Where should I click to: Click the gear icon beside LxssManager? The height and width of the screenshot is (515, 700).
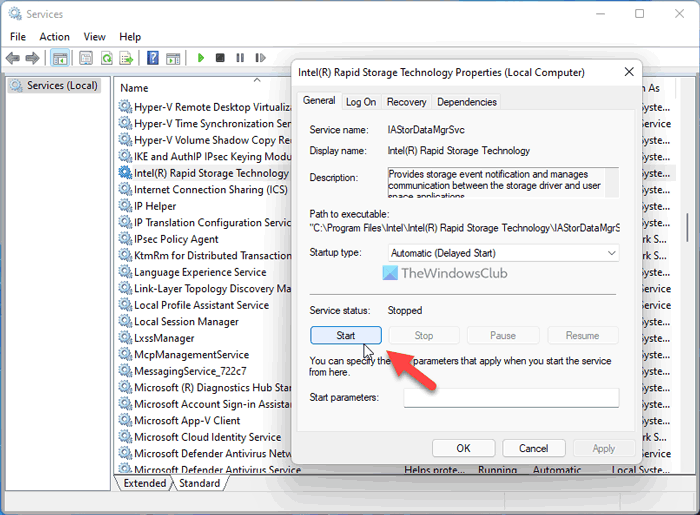point(125,338)
